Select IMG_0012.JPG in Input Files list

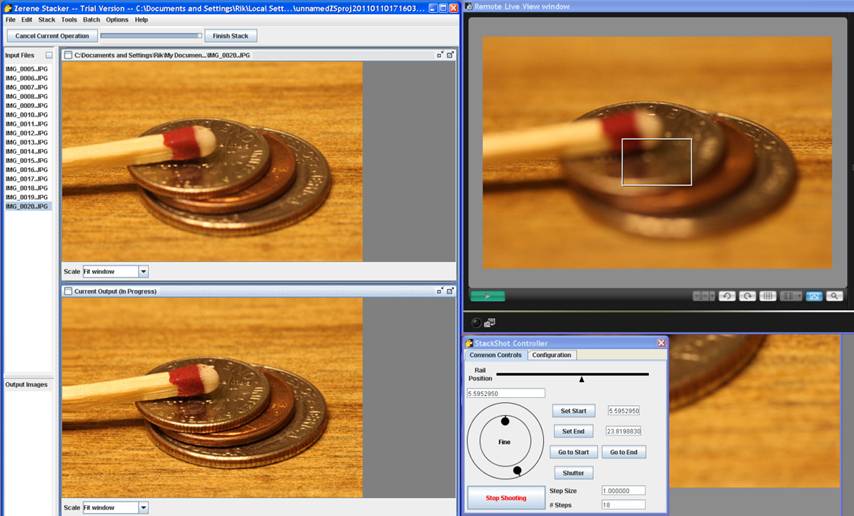coord(27,133)
